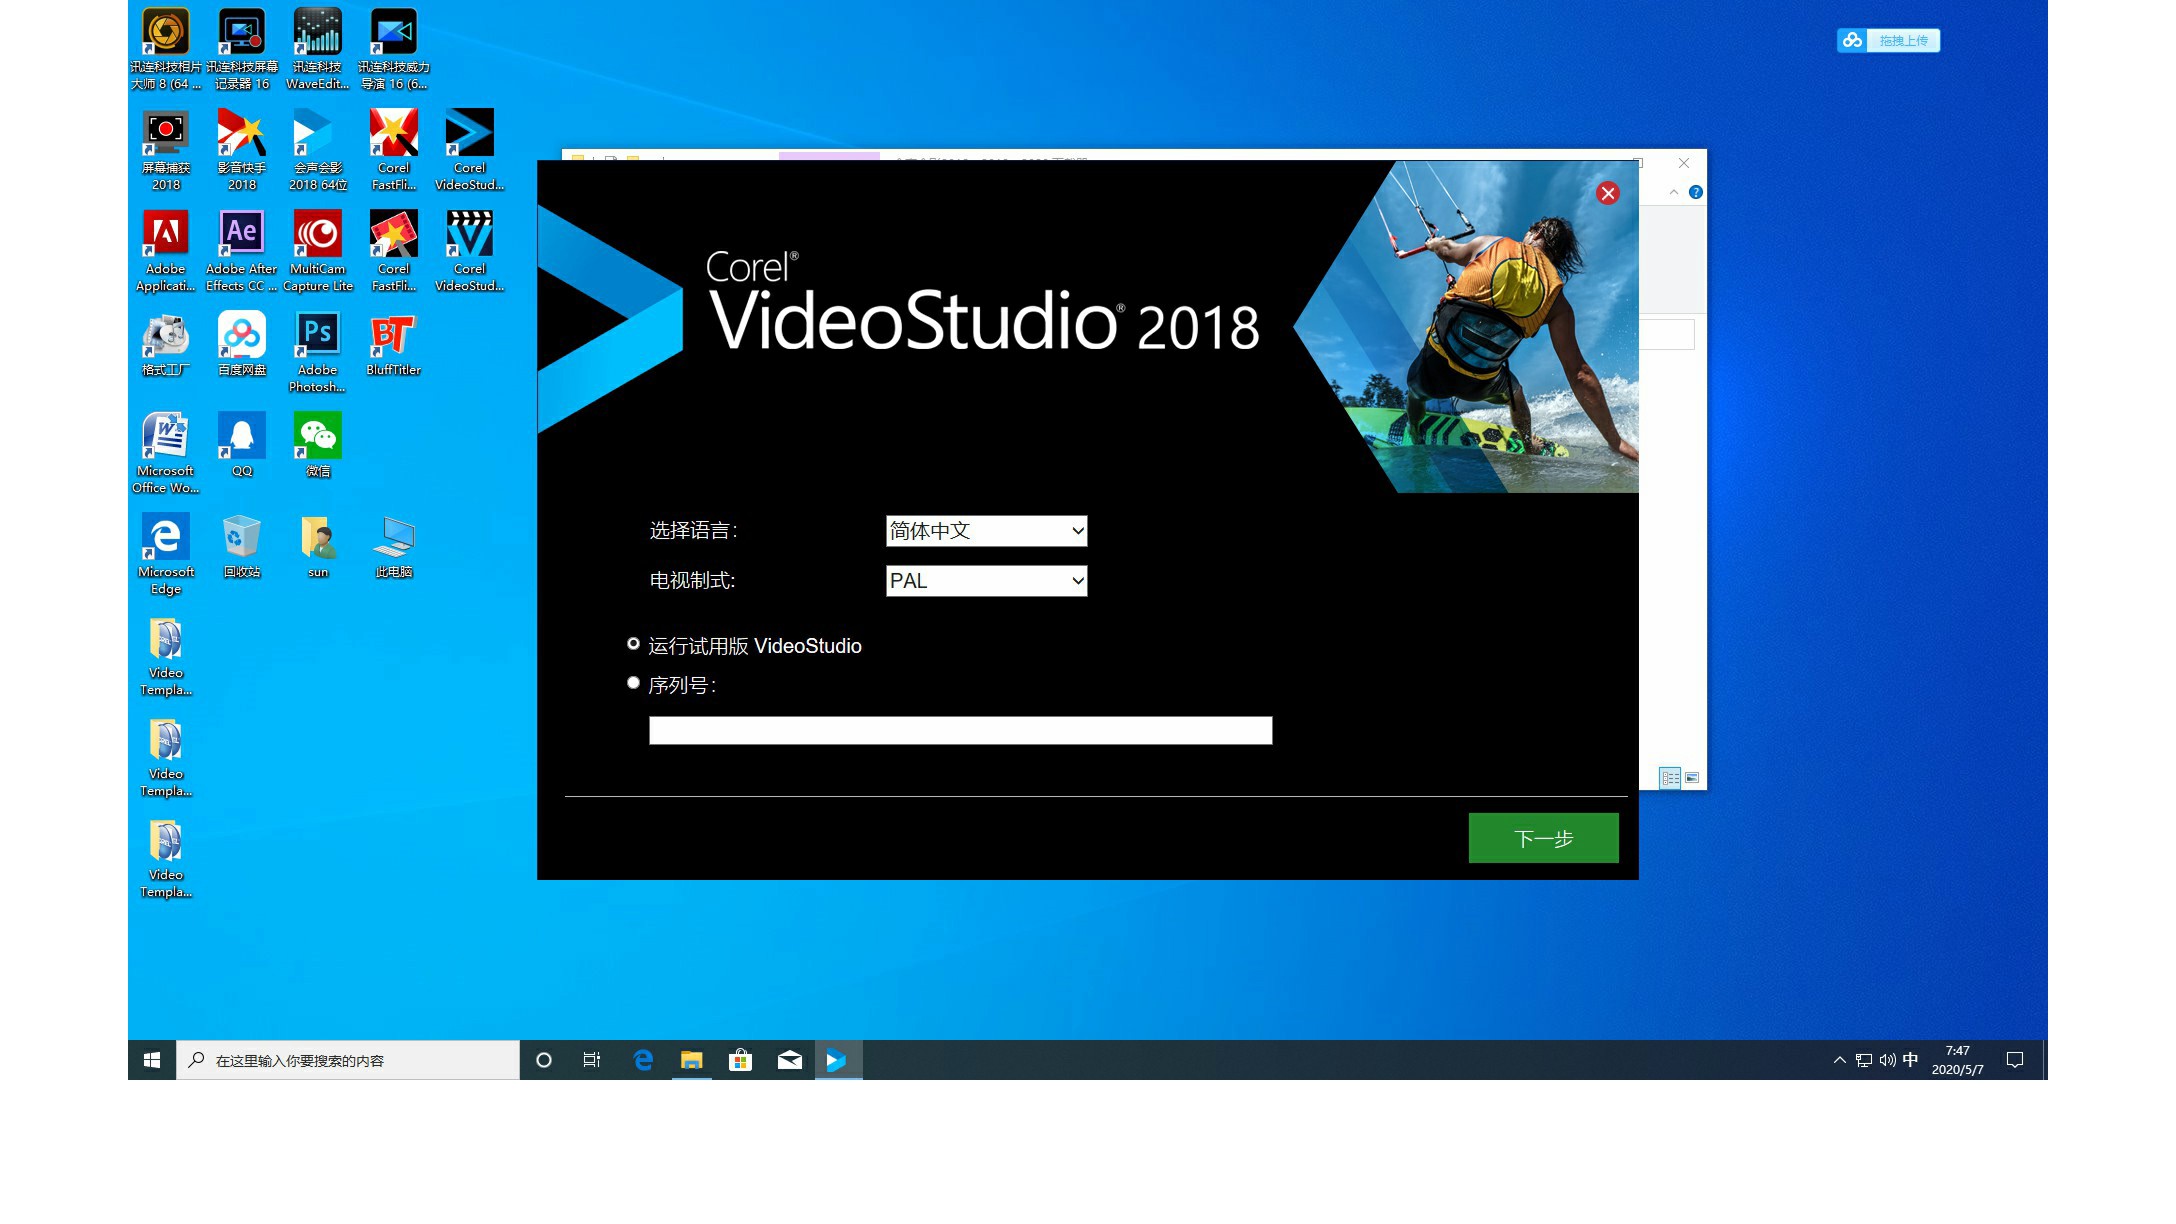2176x1224 pixels.
Task: Switch to large icons view in Explorer window
Action: click(1692, 777)
